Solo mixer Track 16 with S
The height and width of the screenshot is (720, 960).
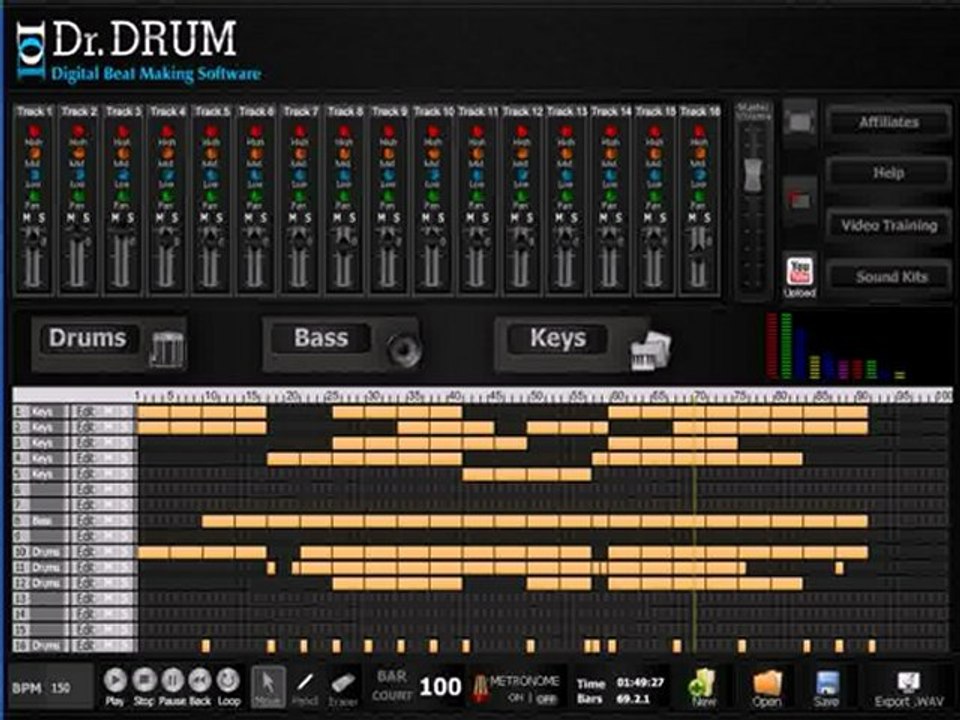point(707,218)
